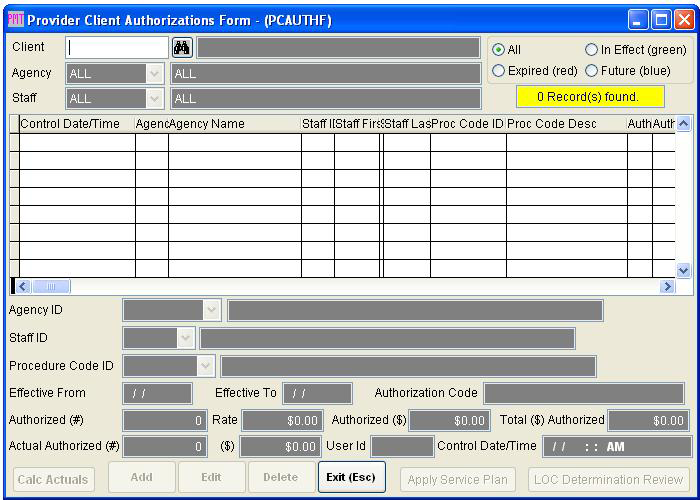700x500 pixels.
Task: Click the LOC Determination Review button
Action: (608, 479)
